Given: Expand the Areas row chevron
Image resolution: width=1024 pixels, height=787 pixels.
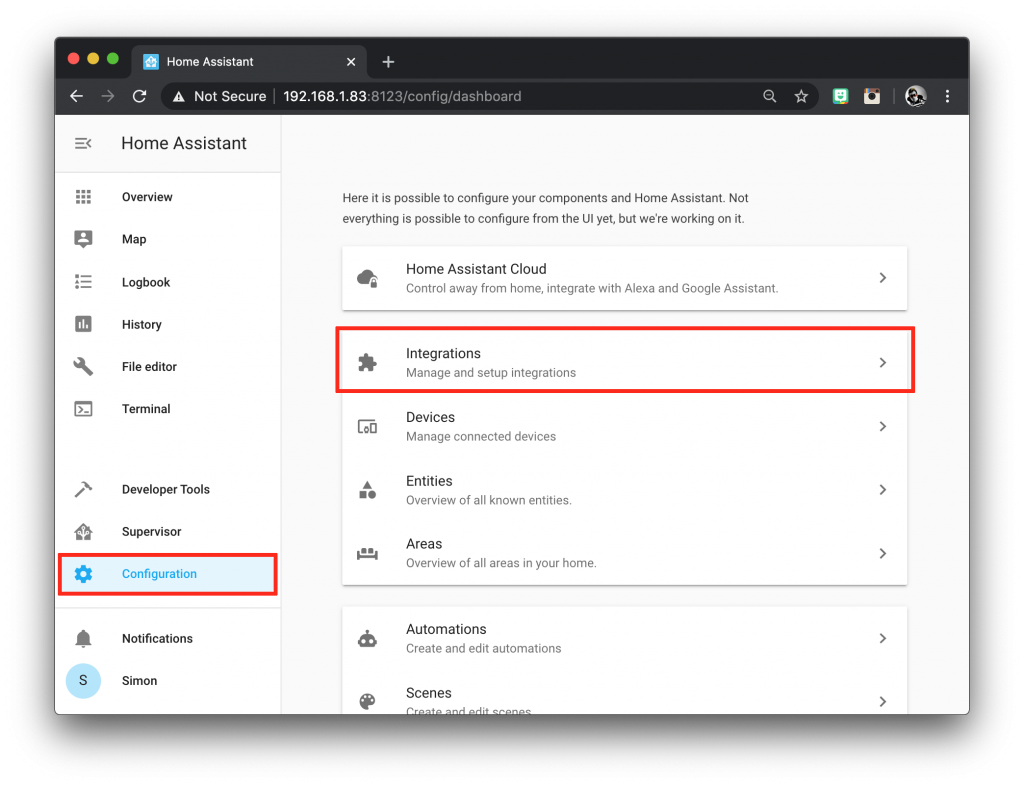Looking at the screenshot, I should 882,554.
